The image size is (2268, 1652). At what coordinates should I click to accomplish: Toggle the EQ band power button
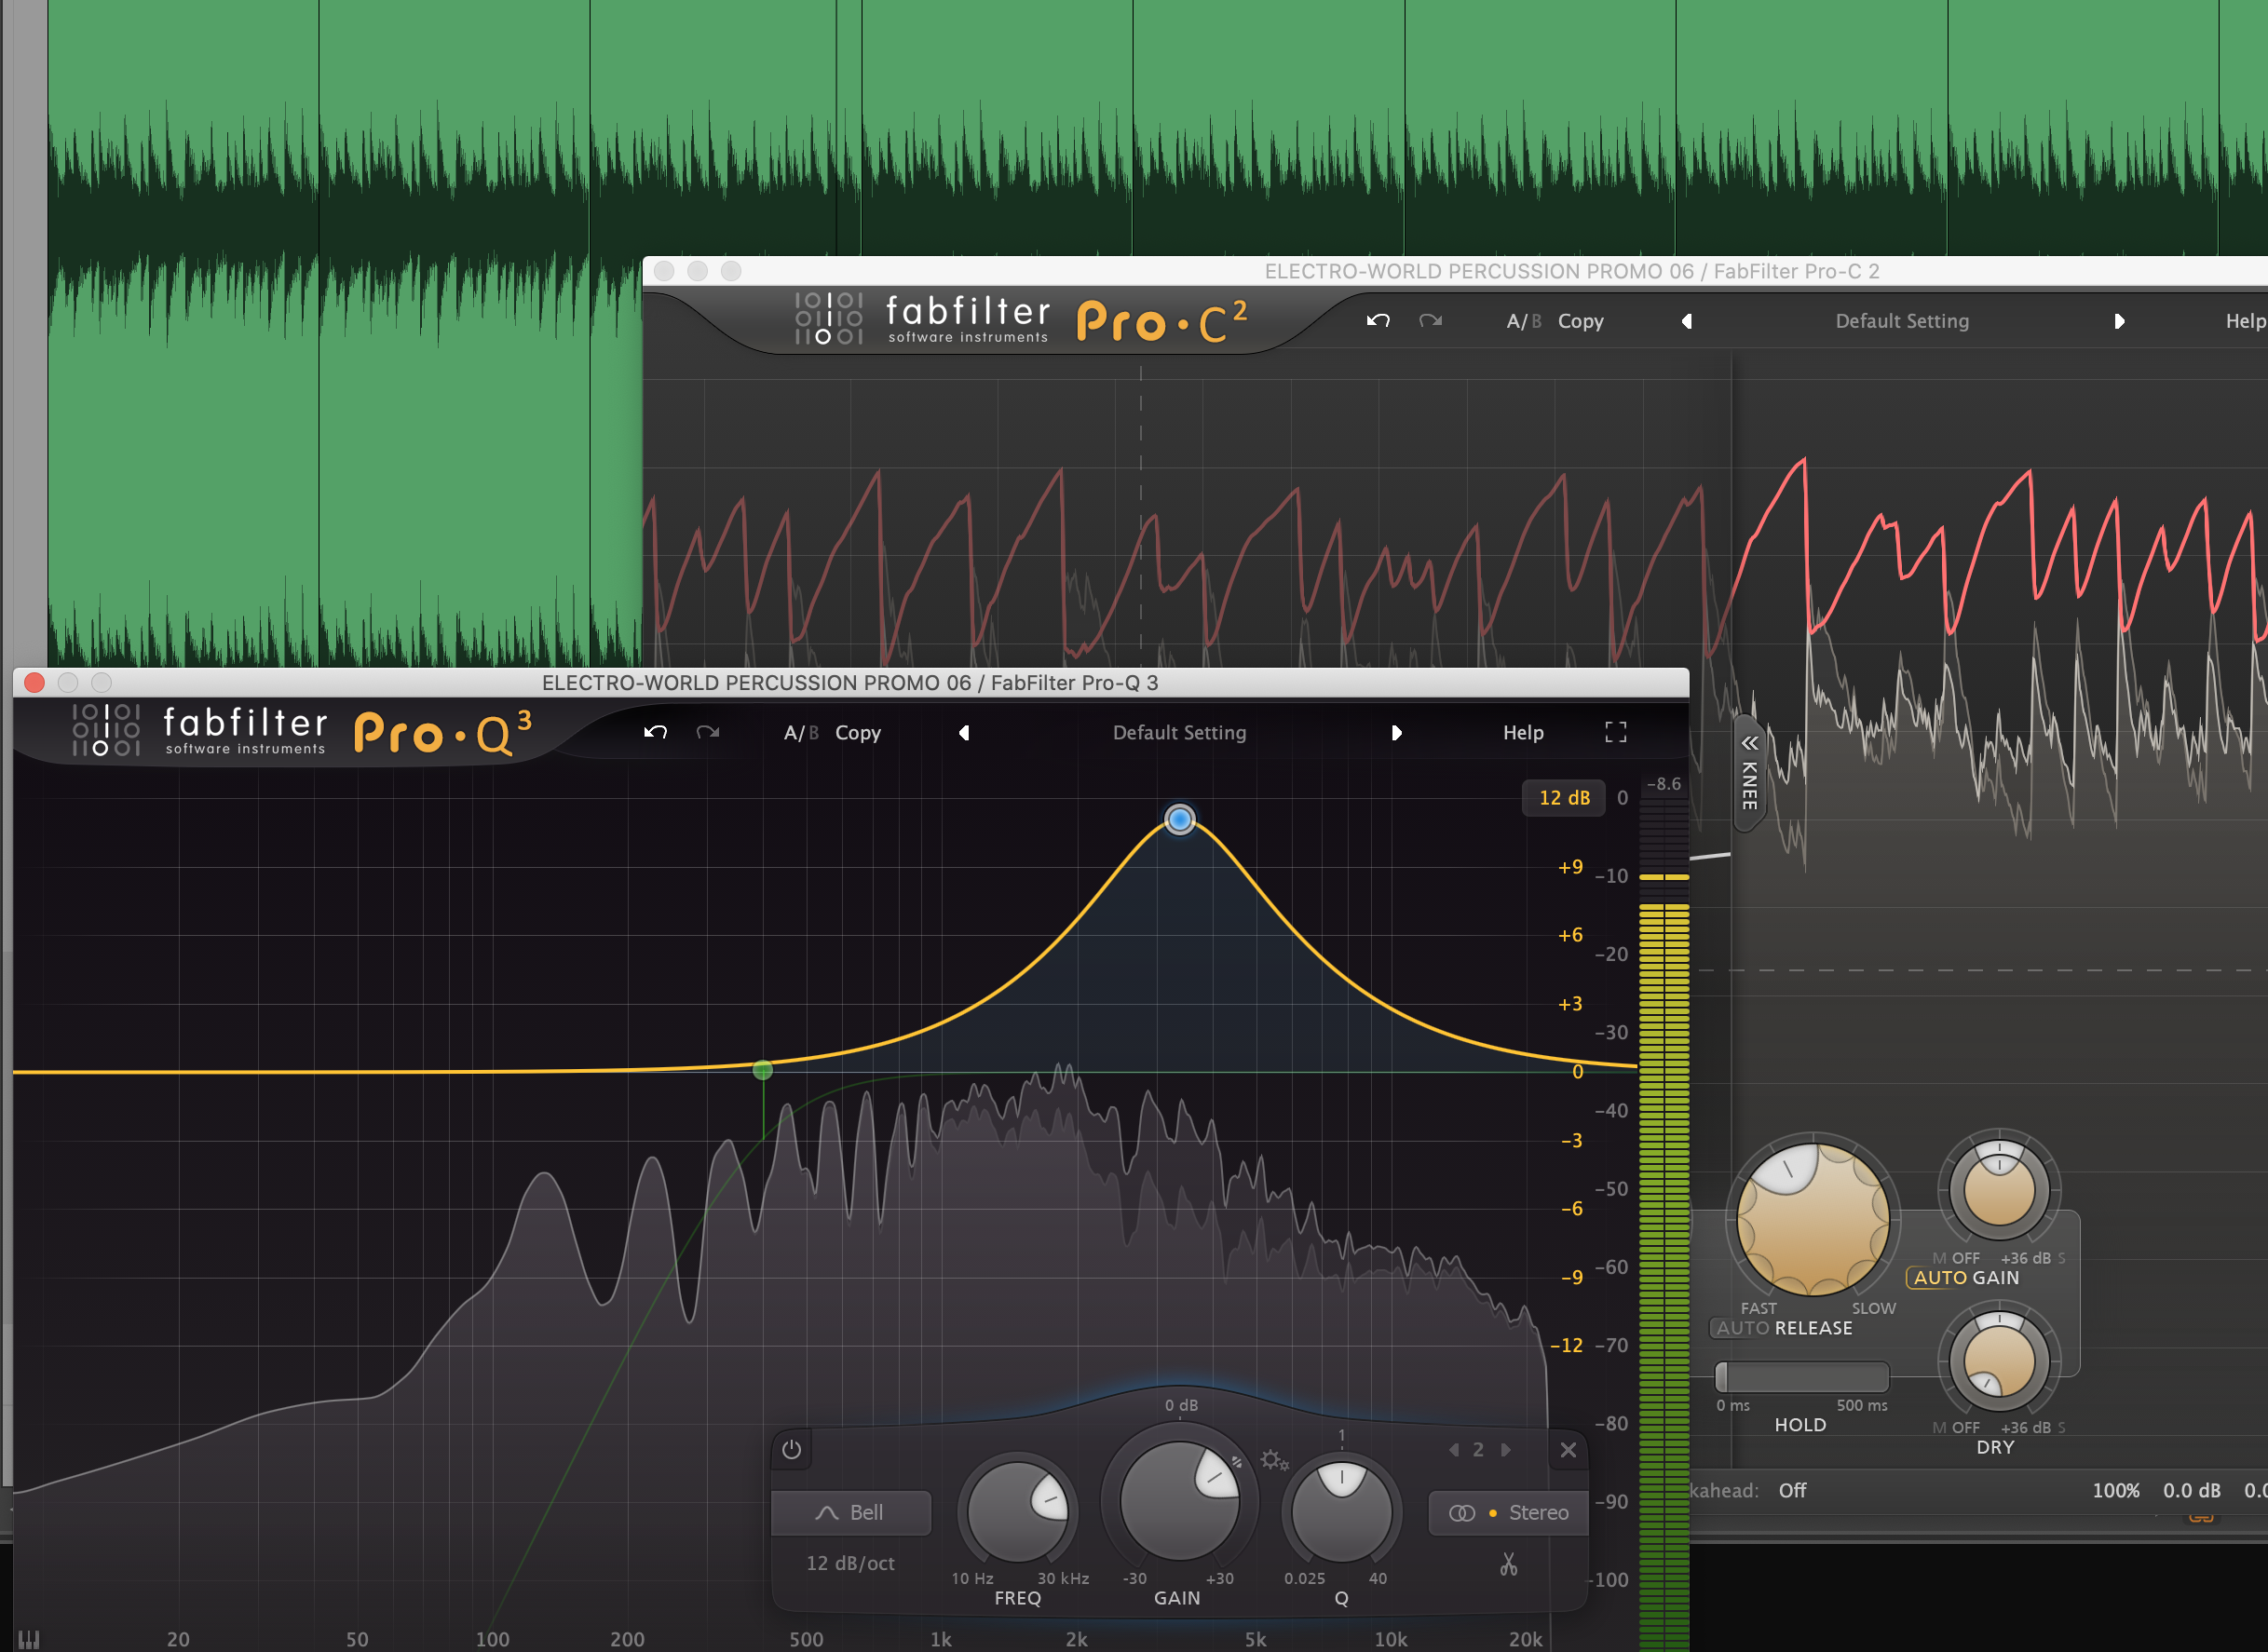coord(791,1449)
